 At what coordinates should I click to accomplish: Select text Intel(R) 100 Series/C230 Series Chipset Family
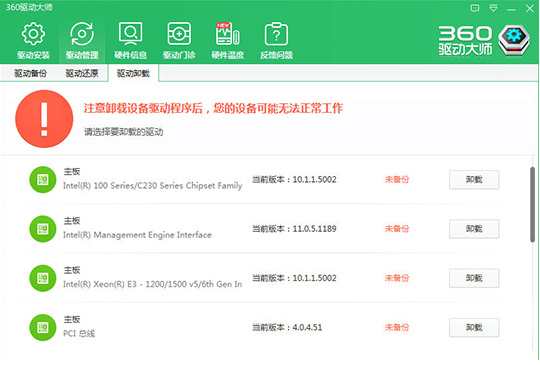tap(153, 186)
